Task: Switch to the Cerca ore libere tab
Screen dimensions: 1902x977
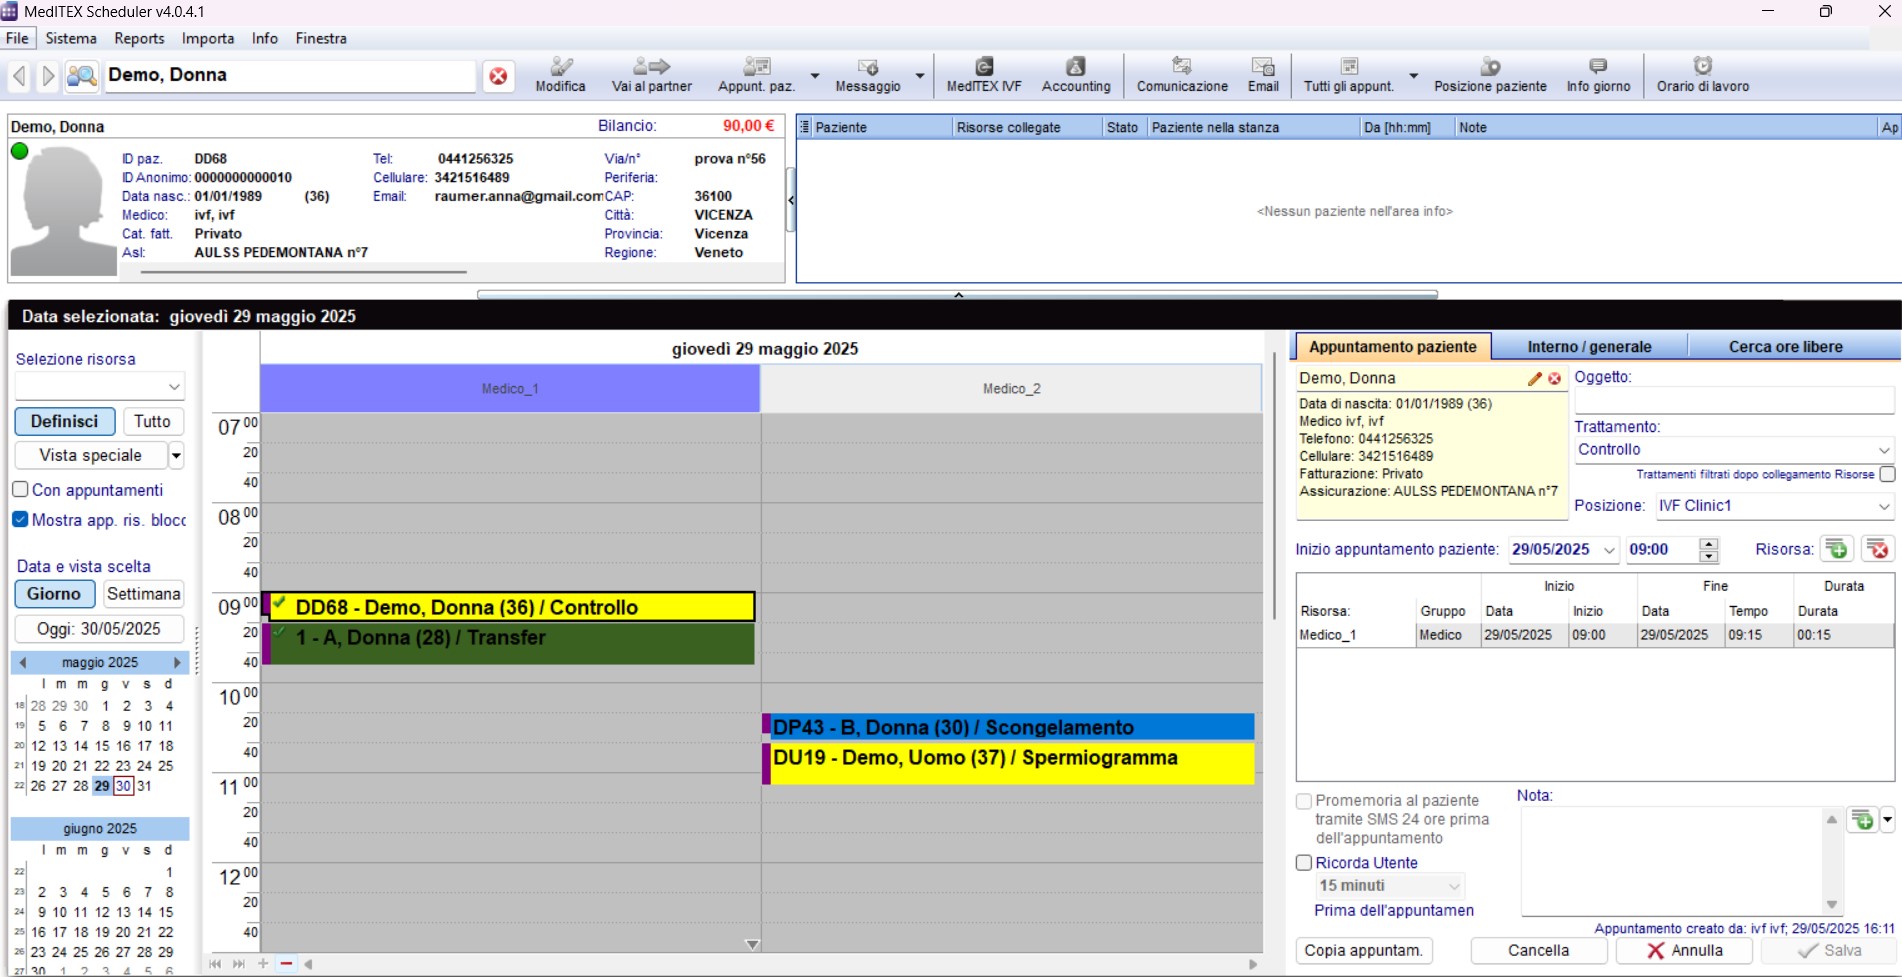Action: [x=1785, y=347]
